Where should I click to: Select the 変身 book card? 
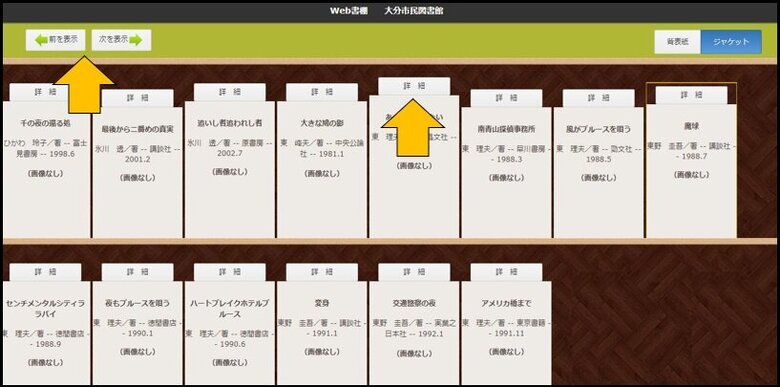click(x=322, y=333)
